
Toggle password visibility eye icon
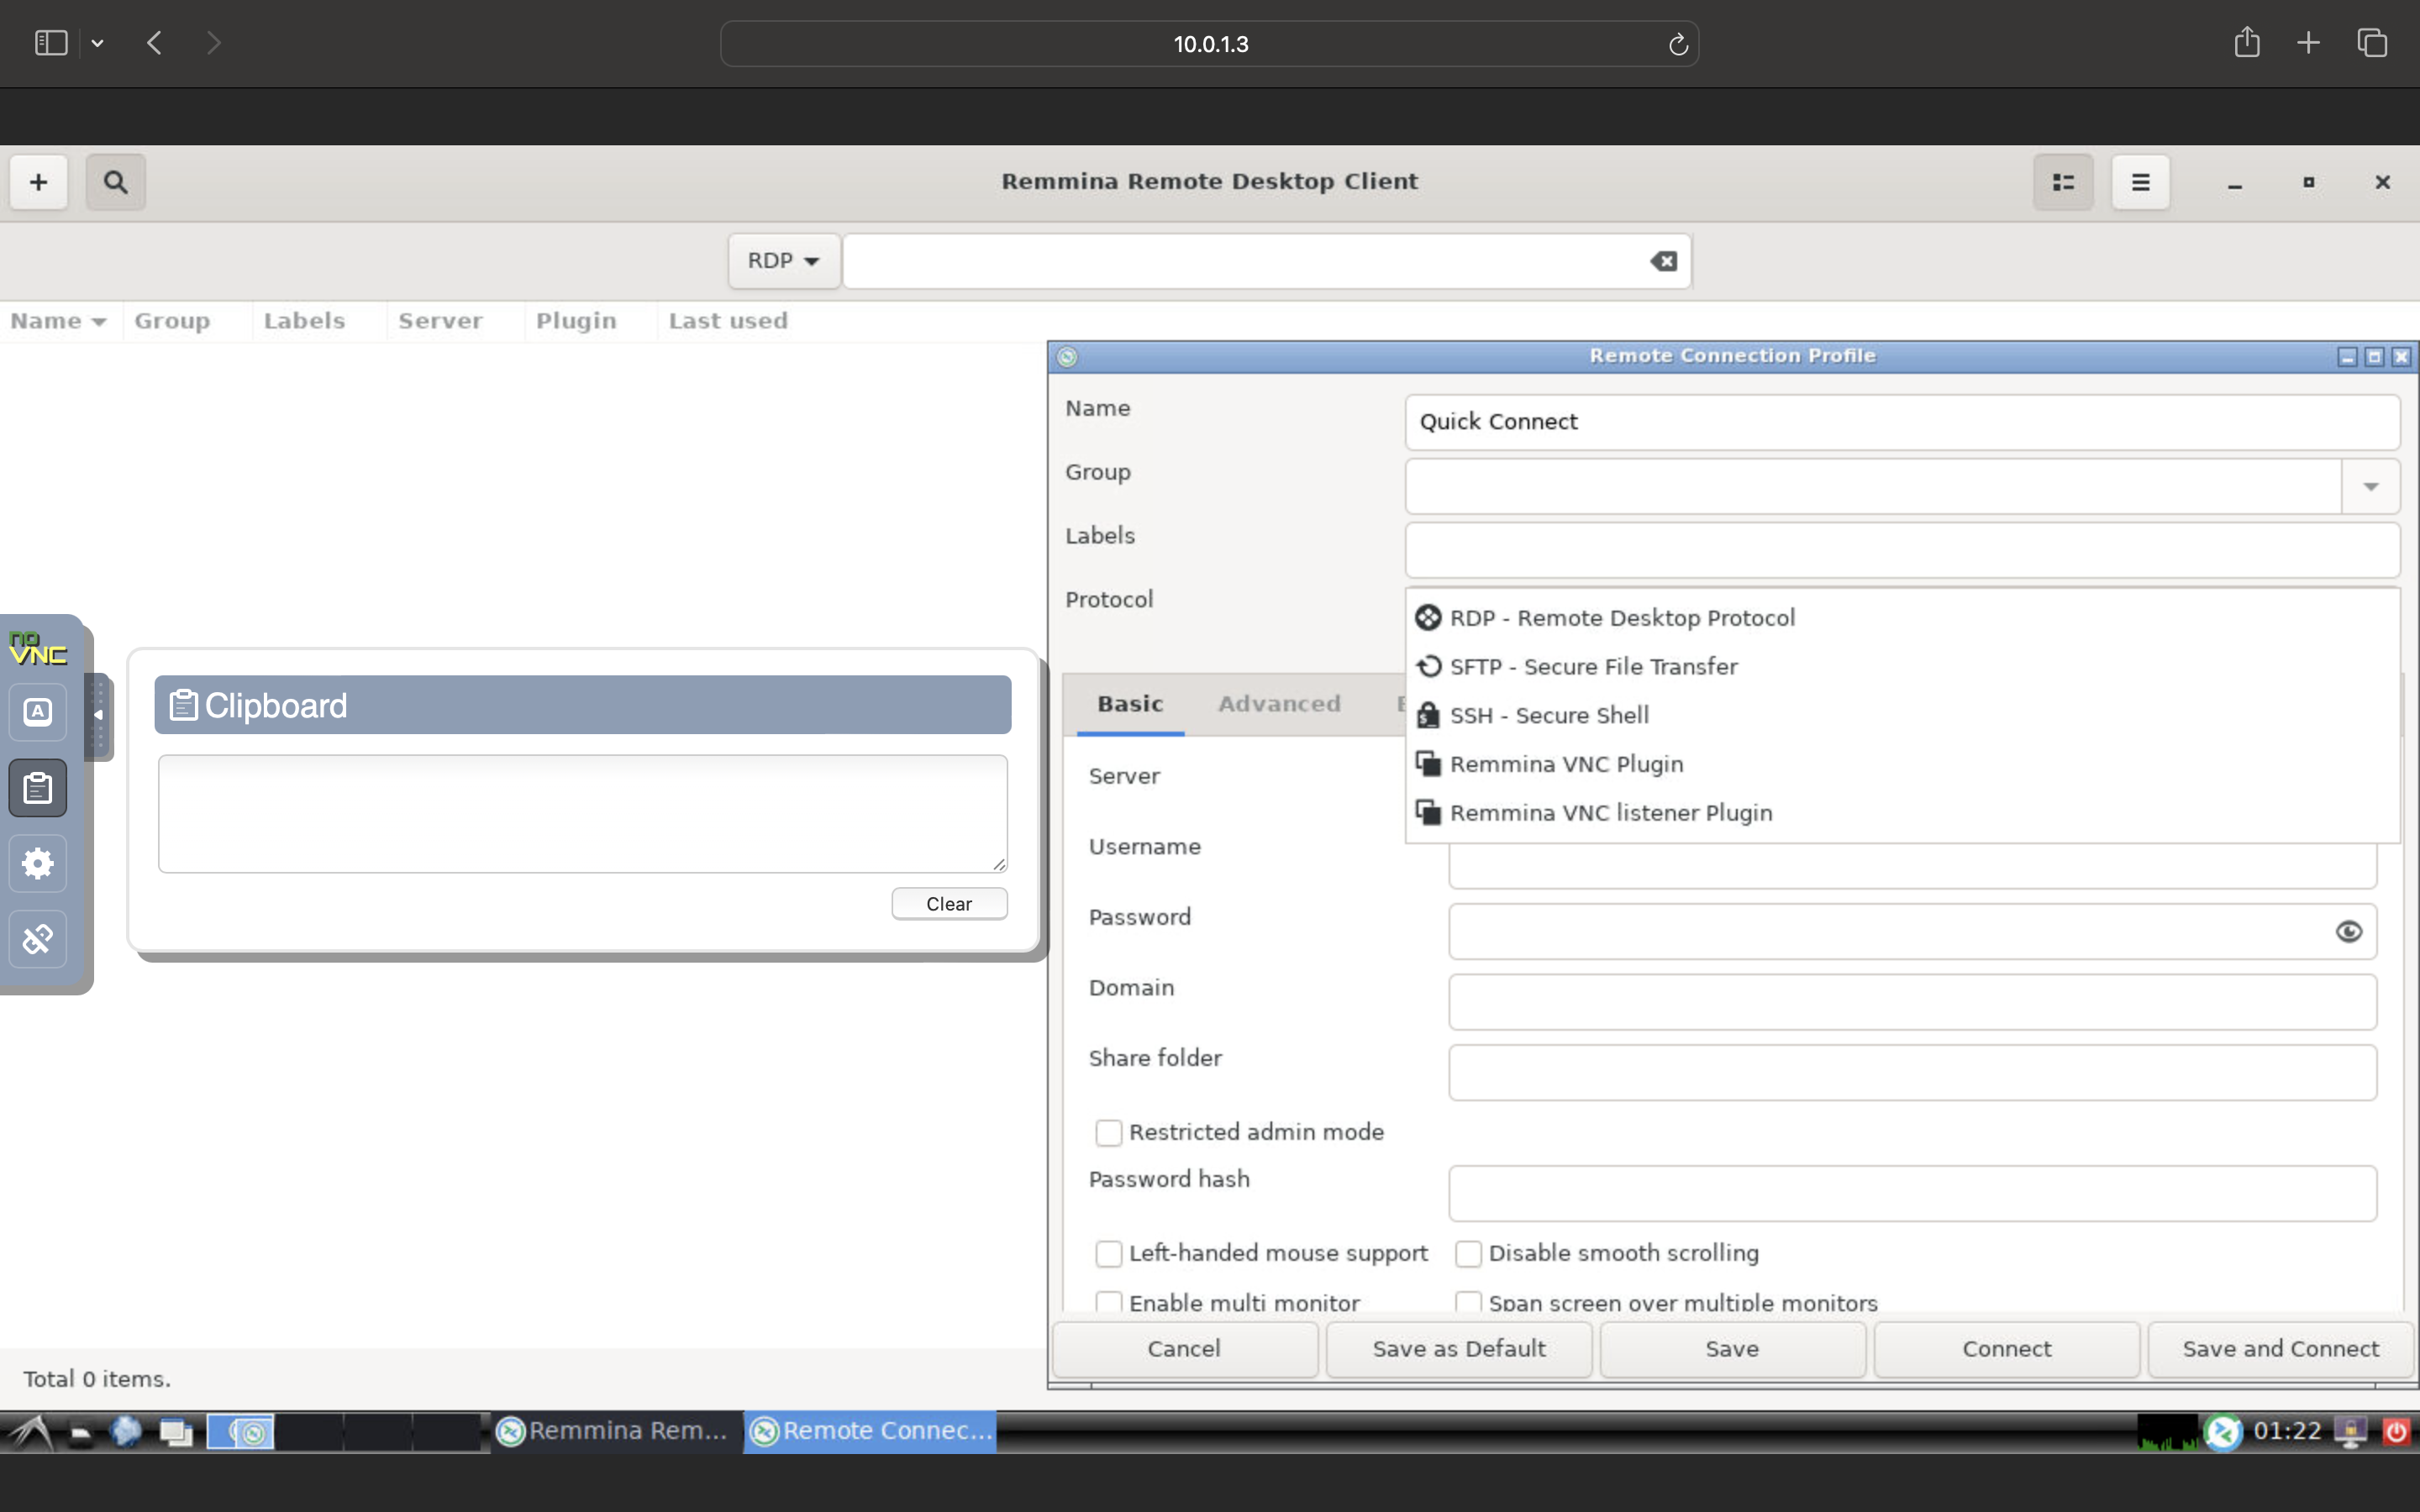coord(2348,932)
